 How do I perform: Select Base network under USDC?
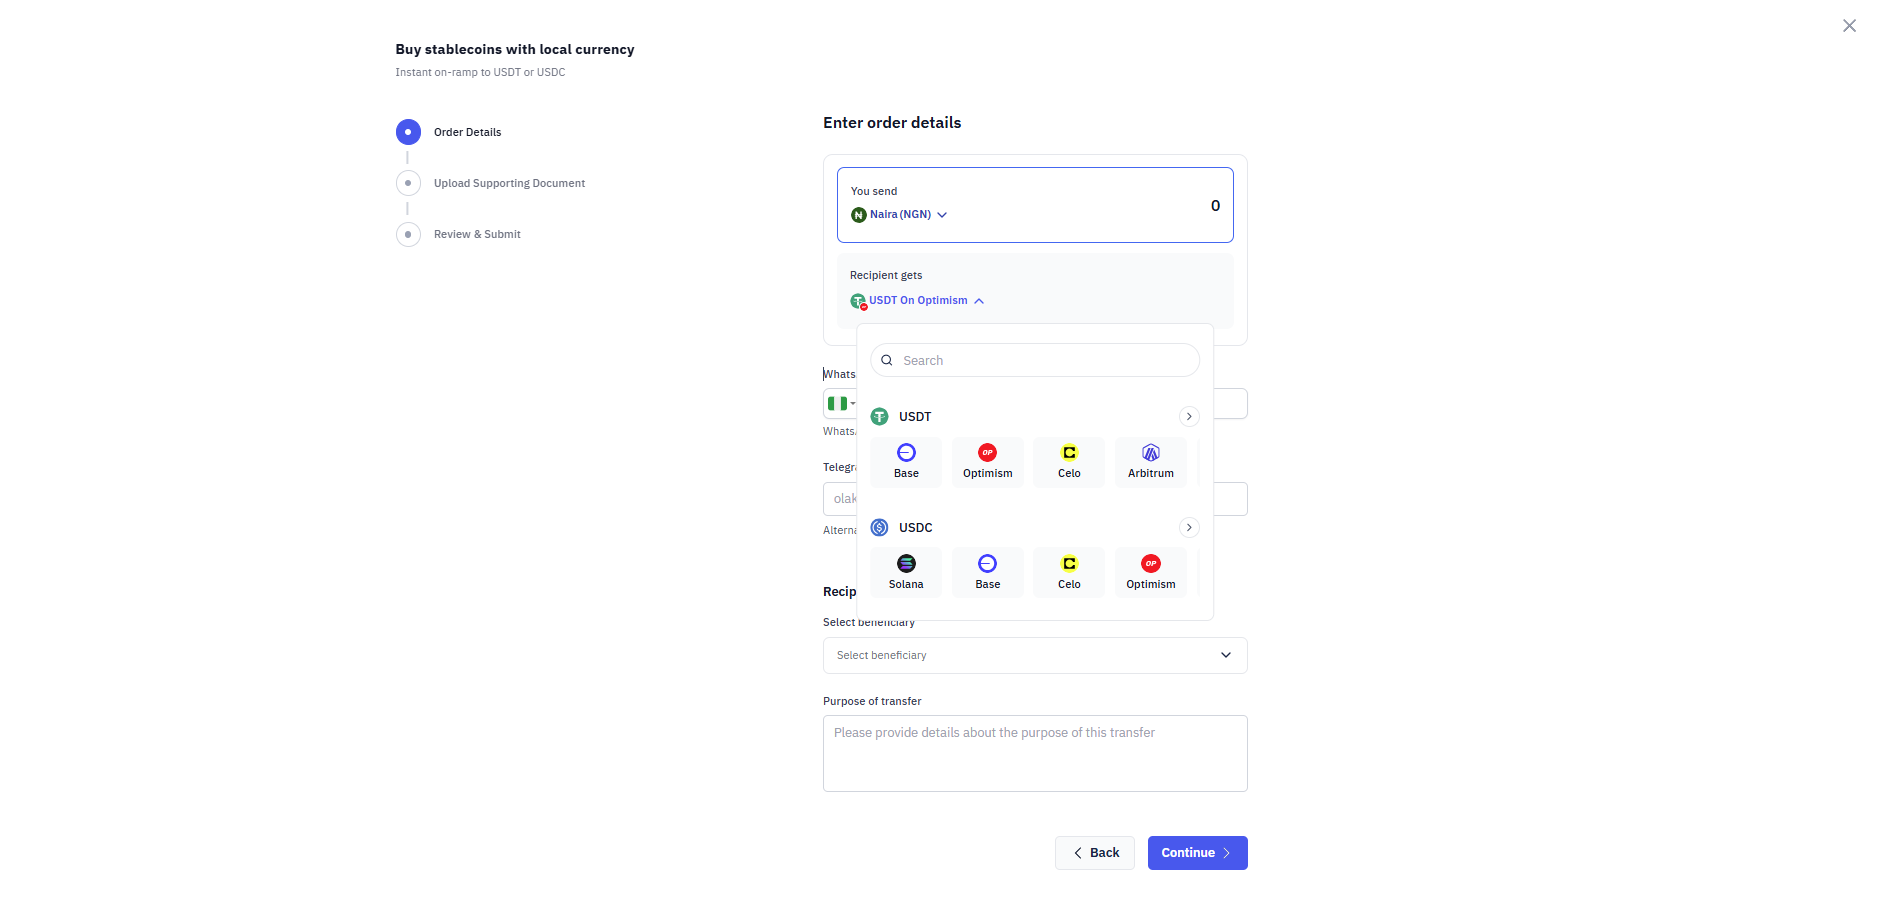(987, 573)
